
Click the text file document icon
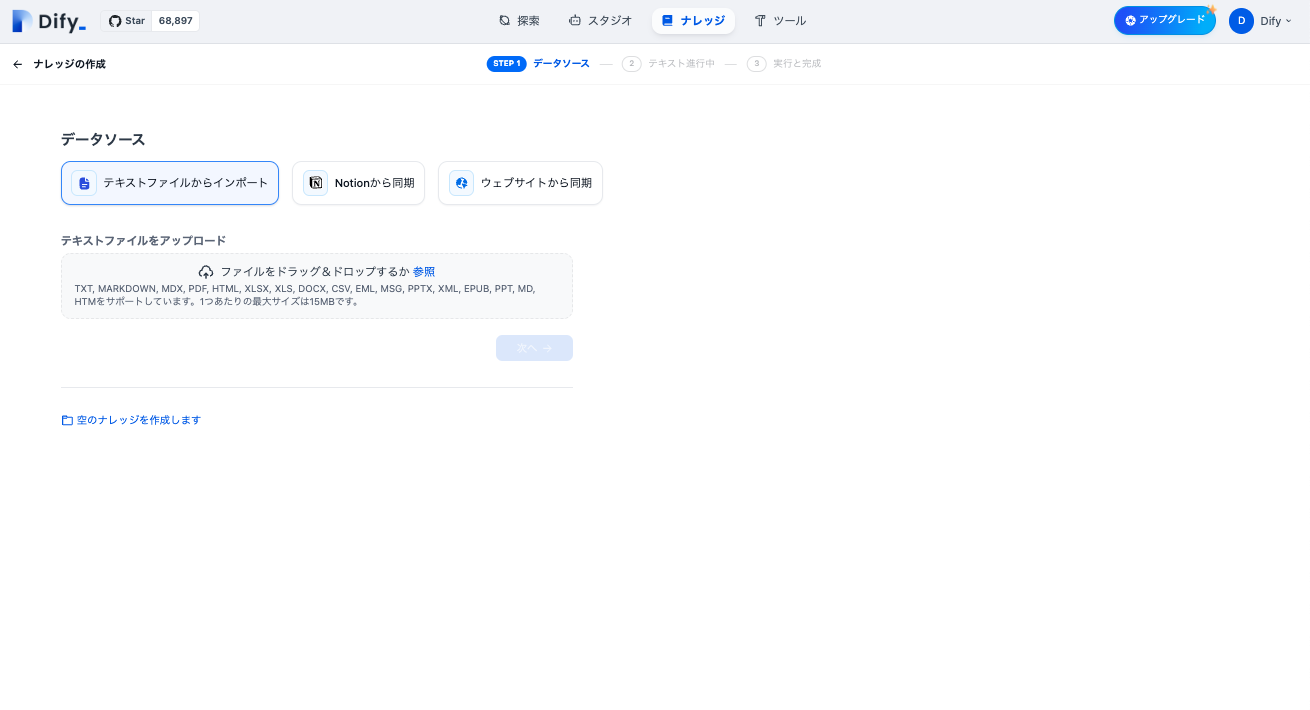point(84,183)
